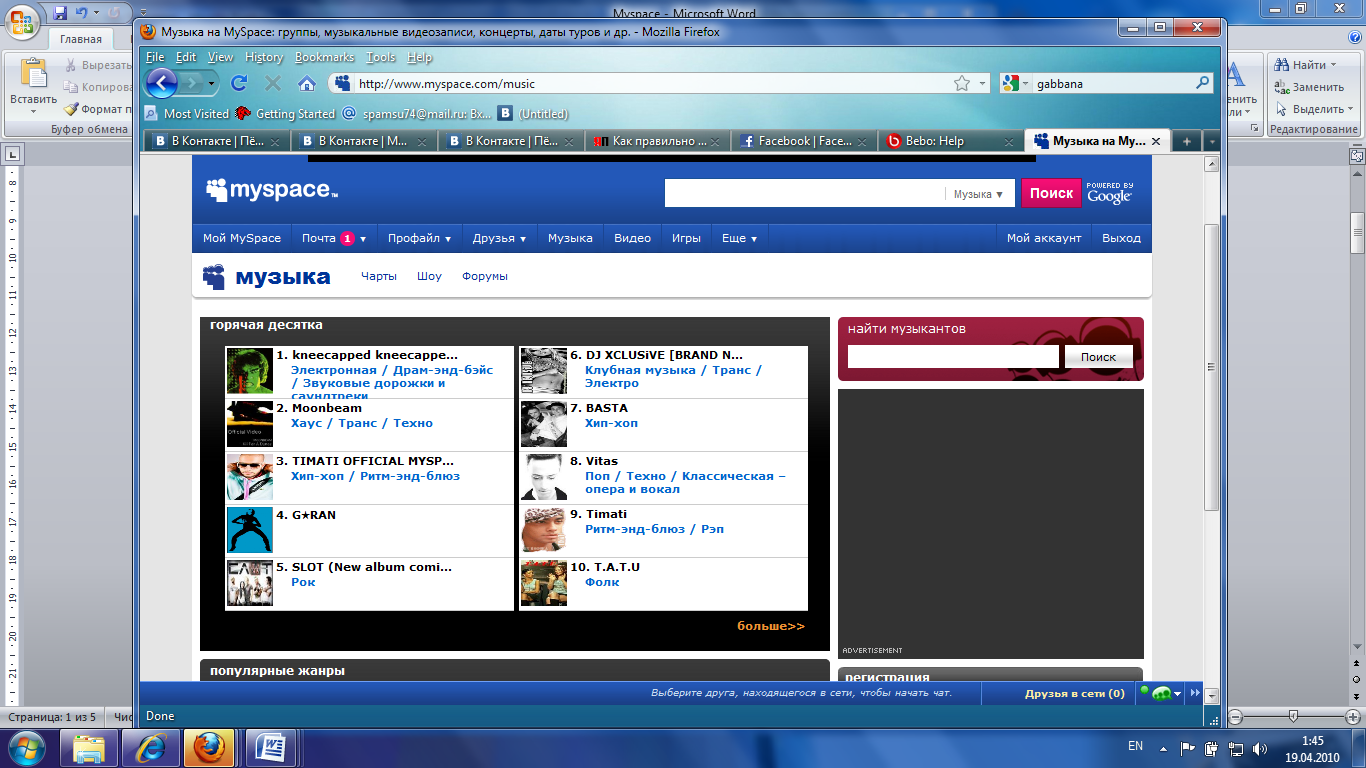1366x768 pixels.
Task: Click the pink Поиск button
Action: point(1051,193)
